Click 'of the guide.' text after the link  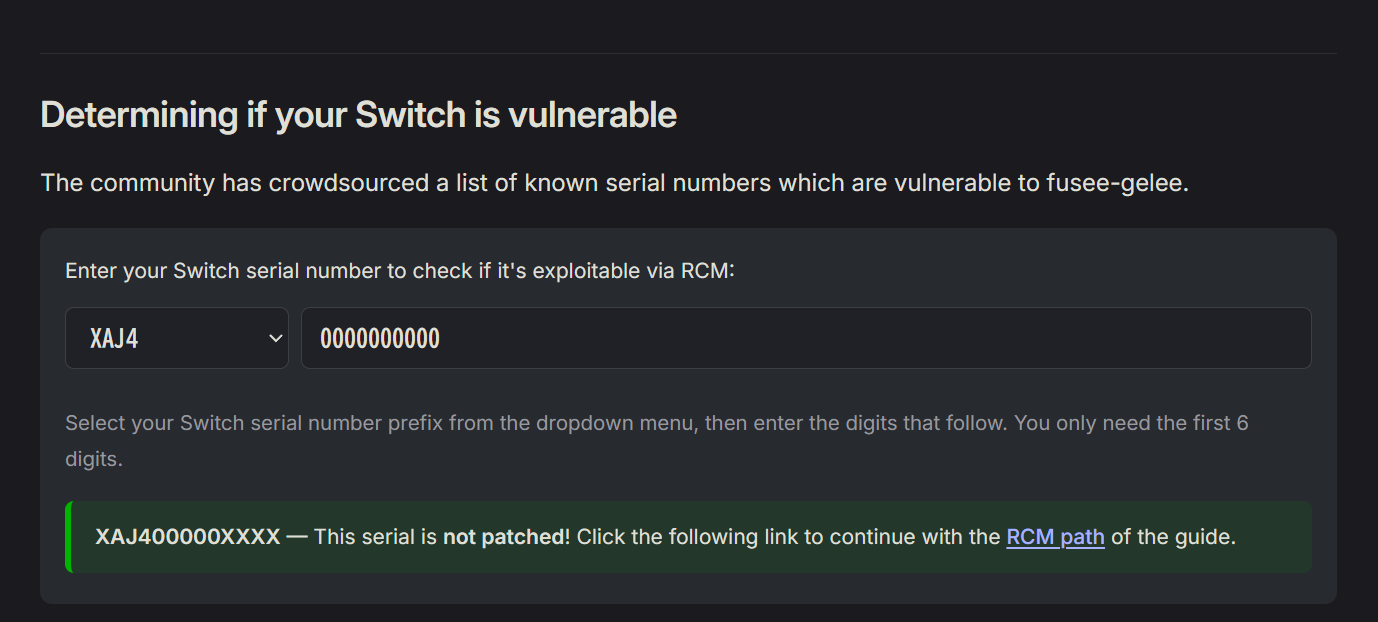pyautogui.click(x=1173, y=537)
